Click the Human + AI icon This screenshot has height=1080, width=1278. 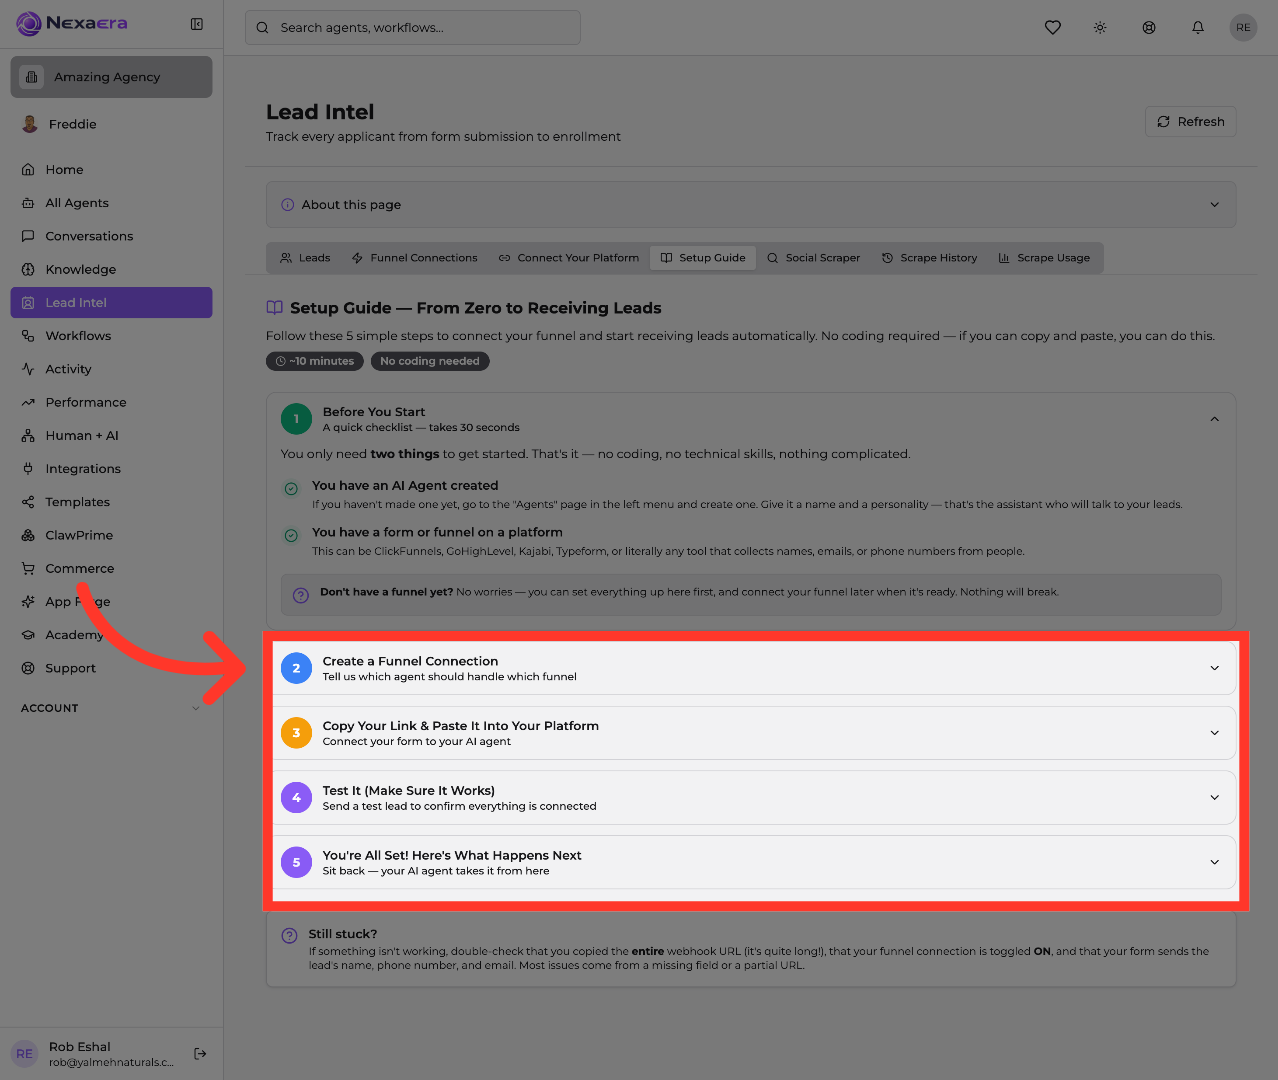click(x=28, y=436)
